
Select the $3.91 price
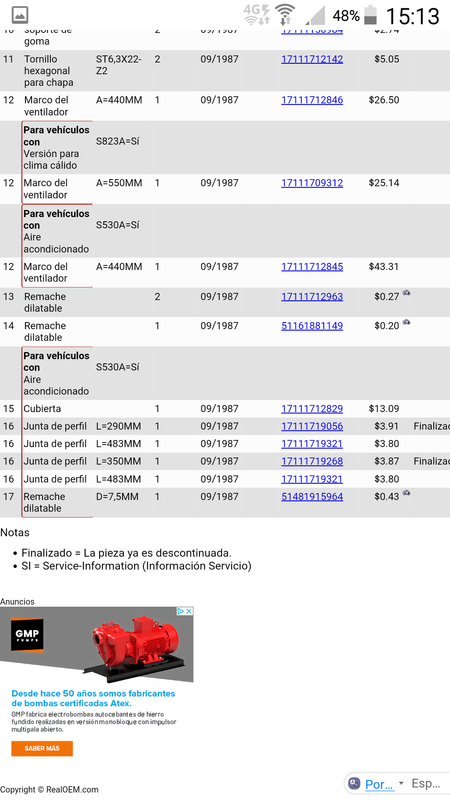[387, 427]
